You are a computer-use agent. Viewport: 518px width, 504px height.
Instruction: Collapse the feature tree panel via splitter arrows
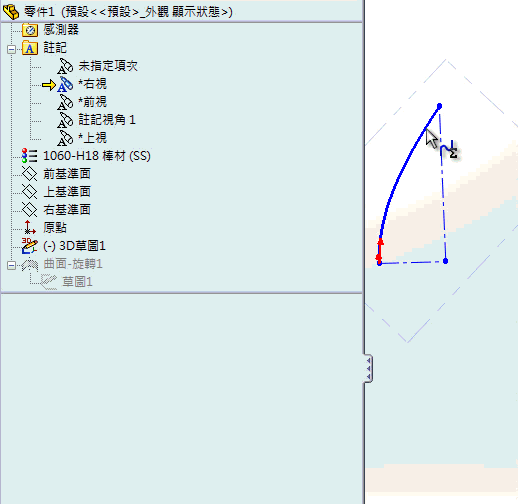click(x=368, y=368)
